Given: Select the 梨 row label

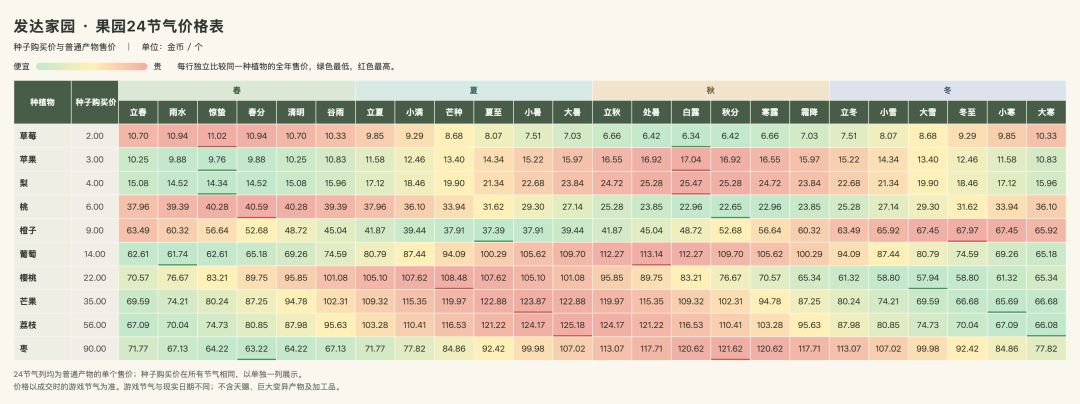Looking at the screenshot, I should tap(42, 183).
